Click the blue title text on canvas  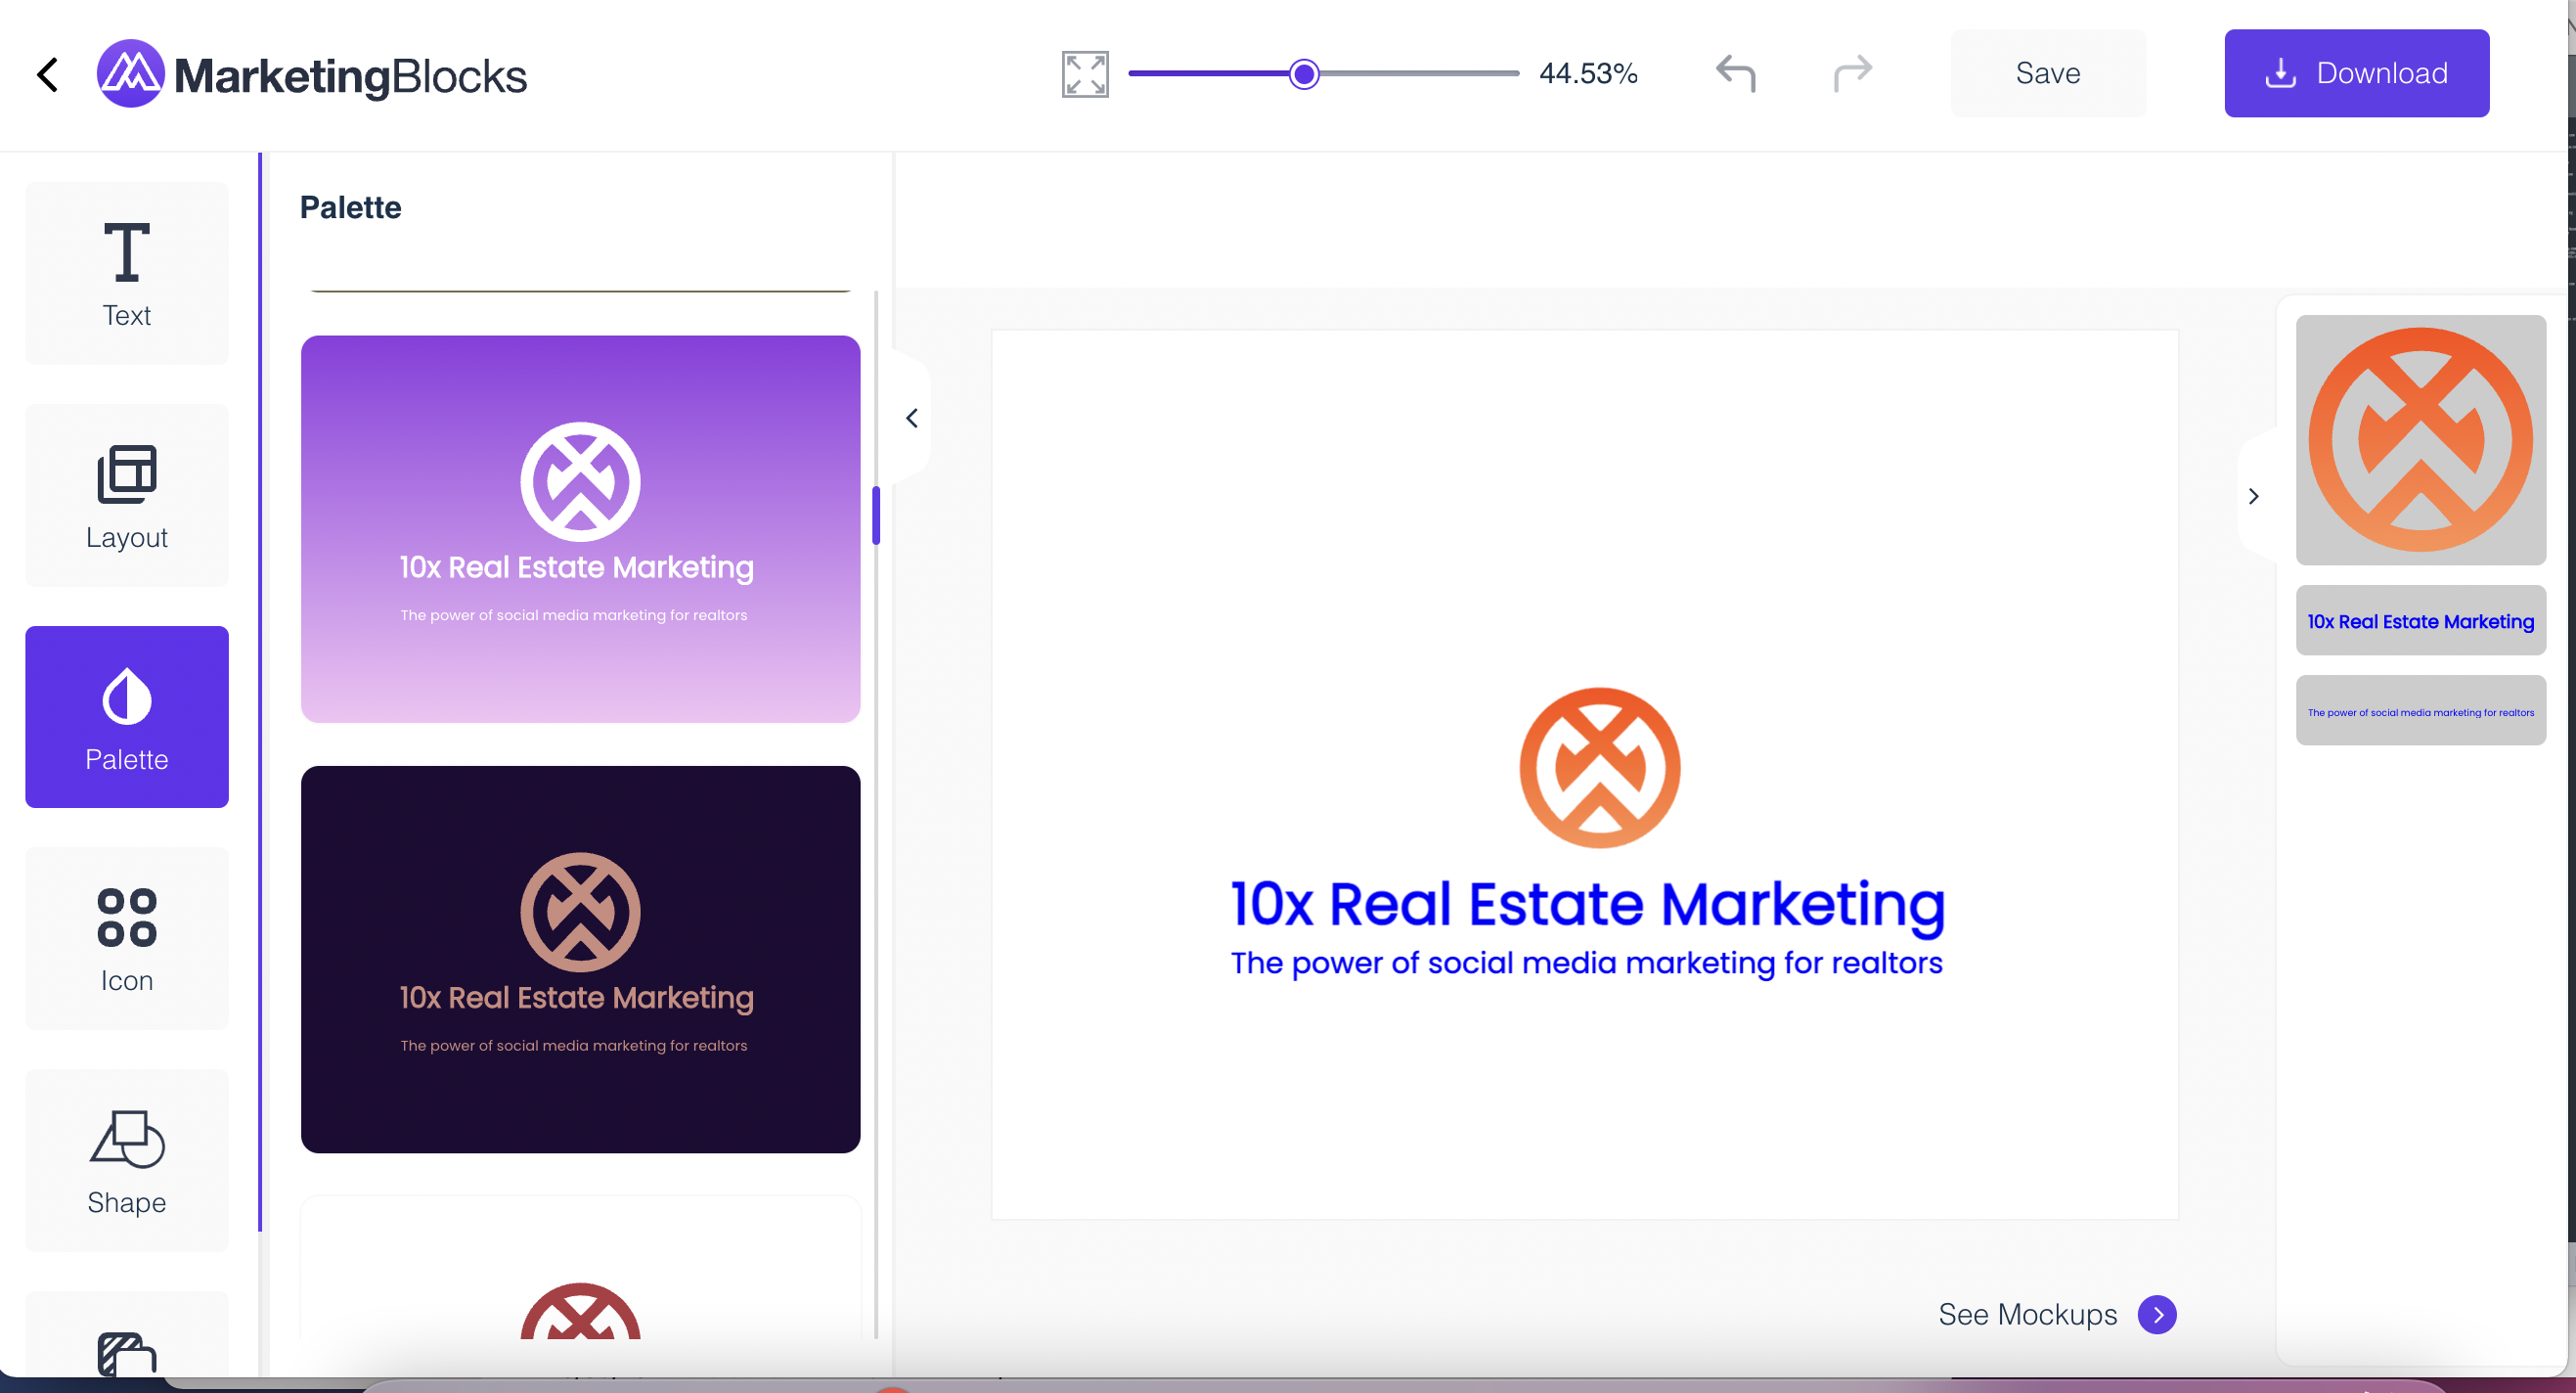(1588, 905)
